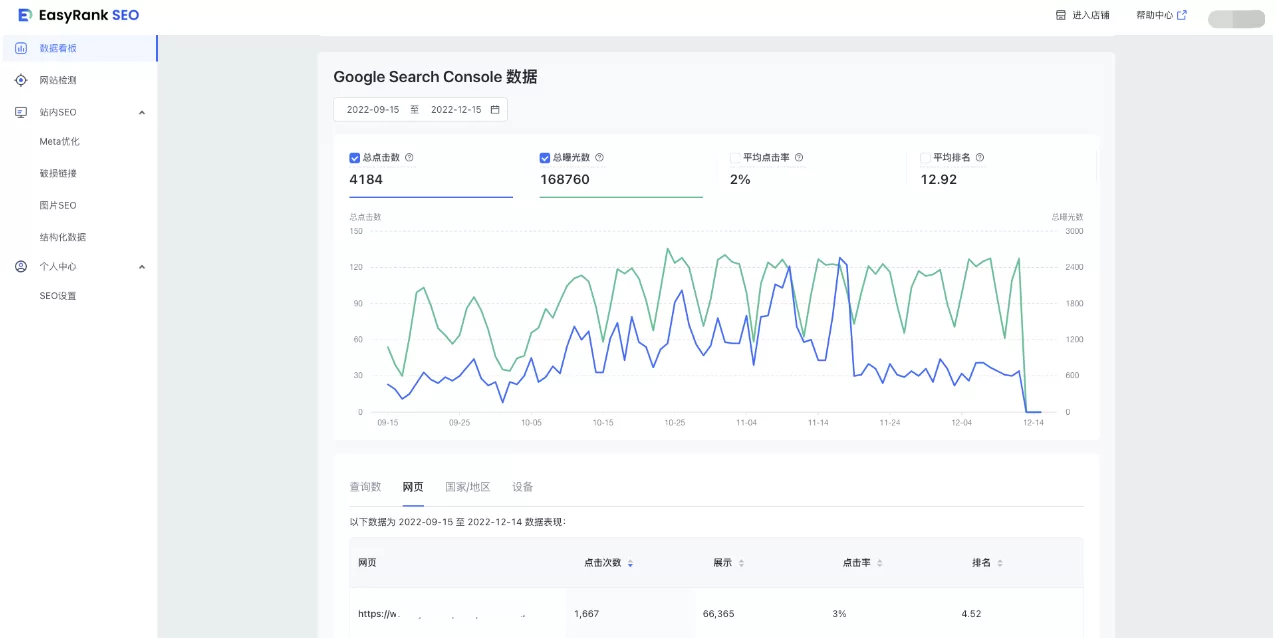Switch to the 查询数 tab
Viewport: 1276px width, 638px height.
tap(365, 487)
